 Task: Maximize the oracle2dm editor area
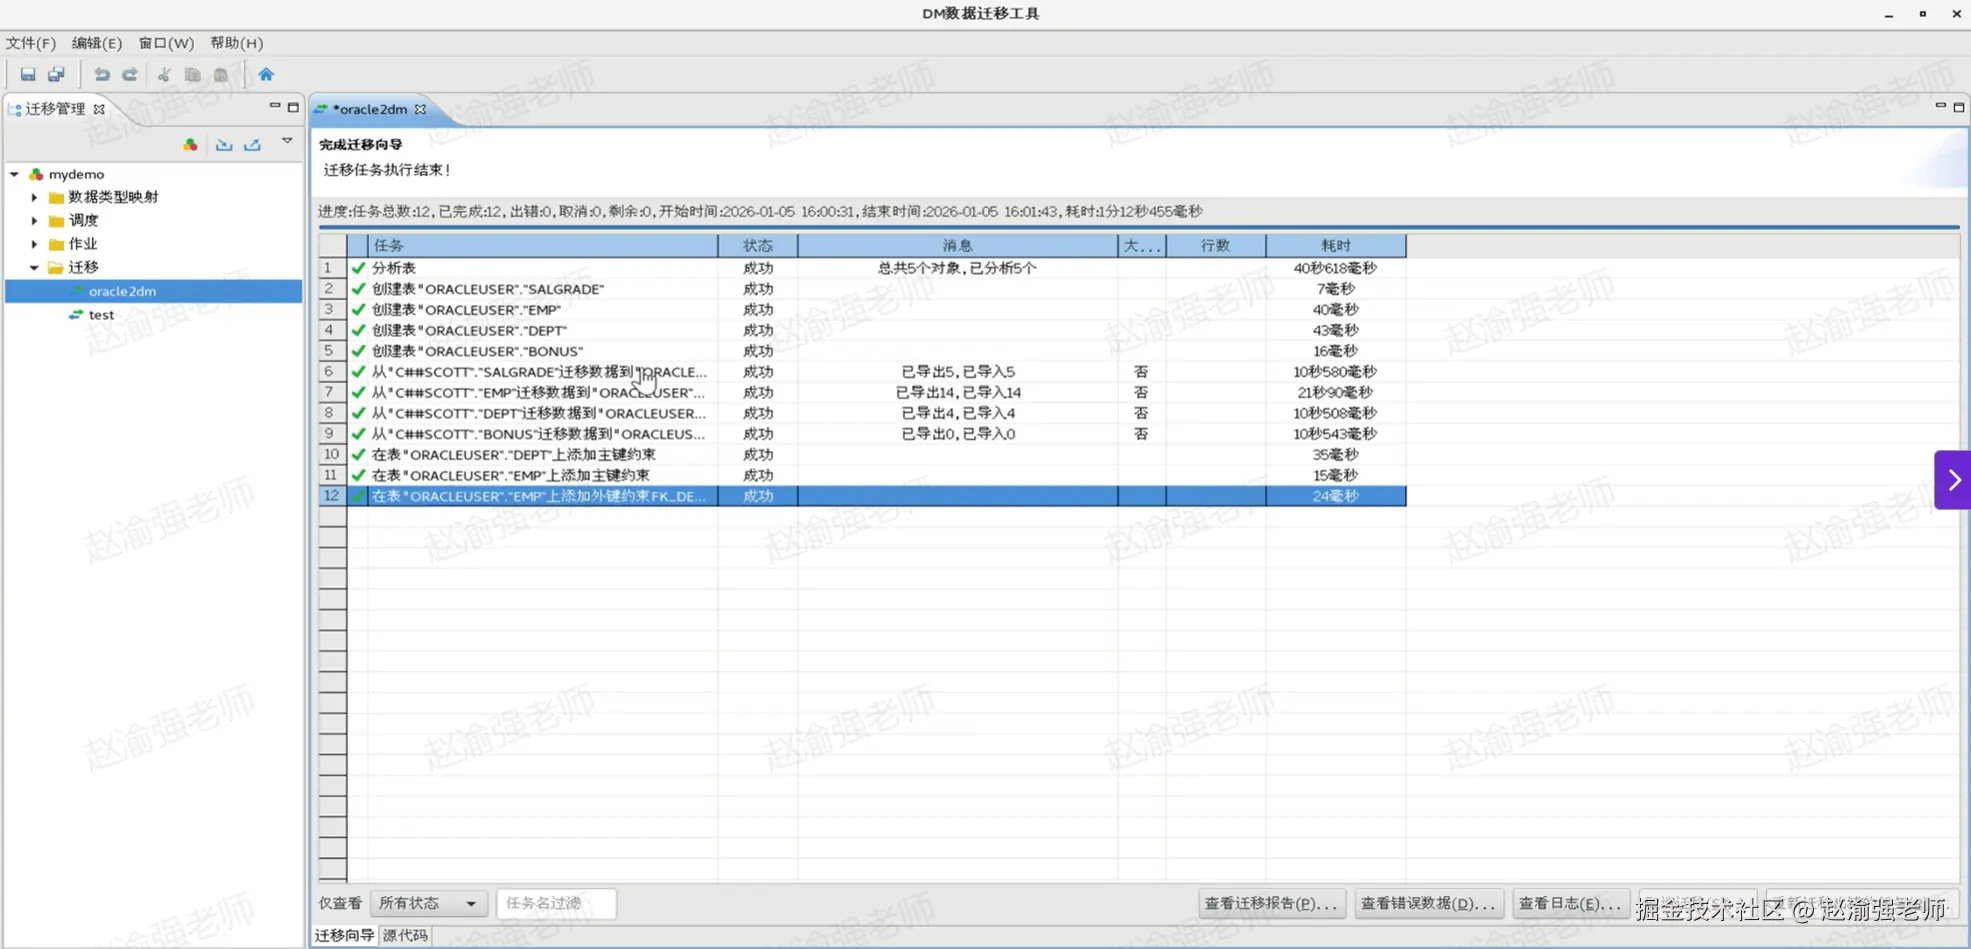1959,107
